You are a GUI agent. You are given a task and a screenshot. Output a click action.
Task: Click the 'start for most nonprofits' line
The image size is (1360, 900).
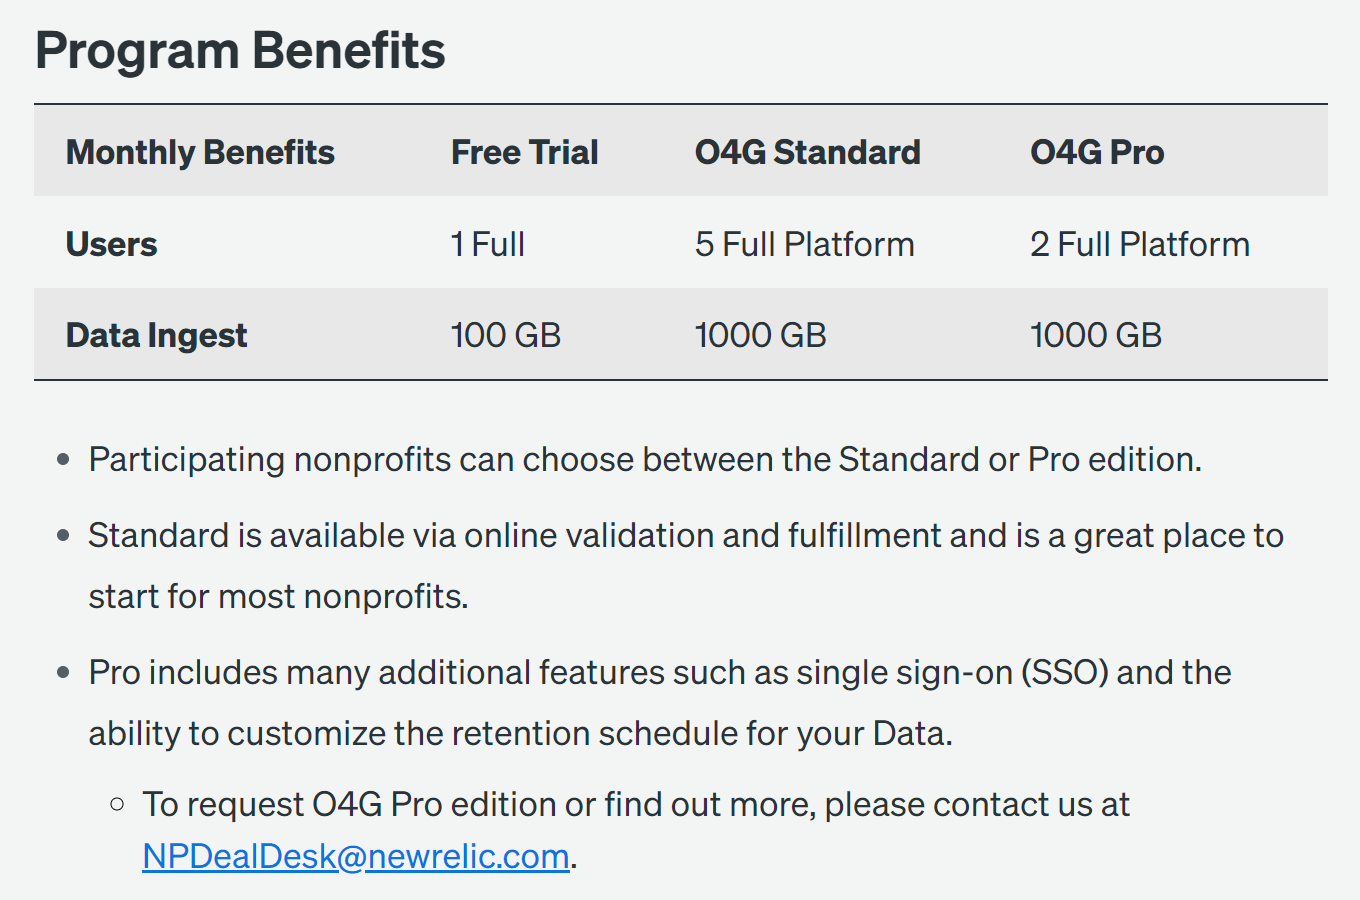pyautogui.click(x=278, y=597)
